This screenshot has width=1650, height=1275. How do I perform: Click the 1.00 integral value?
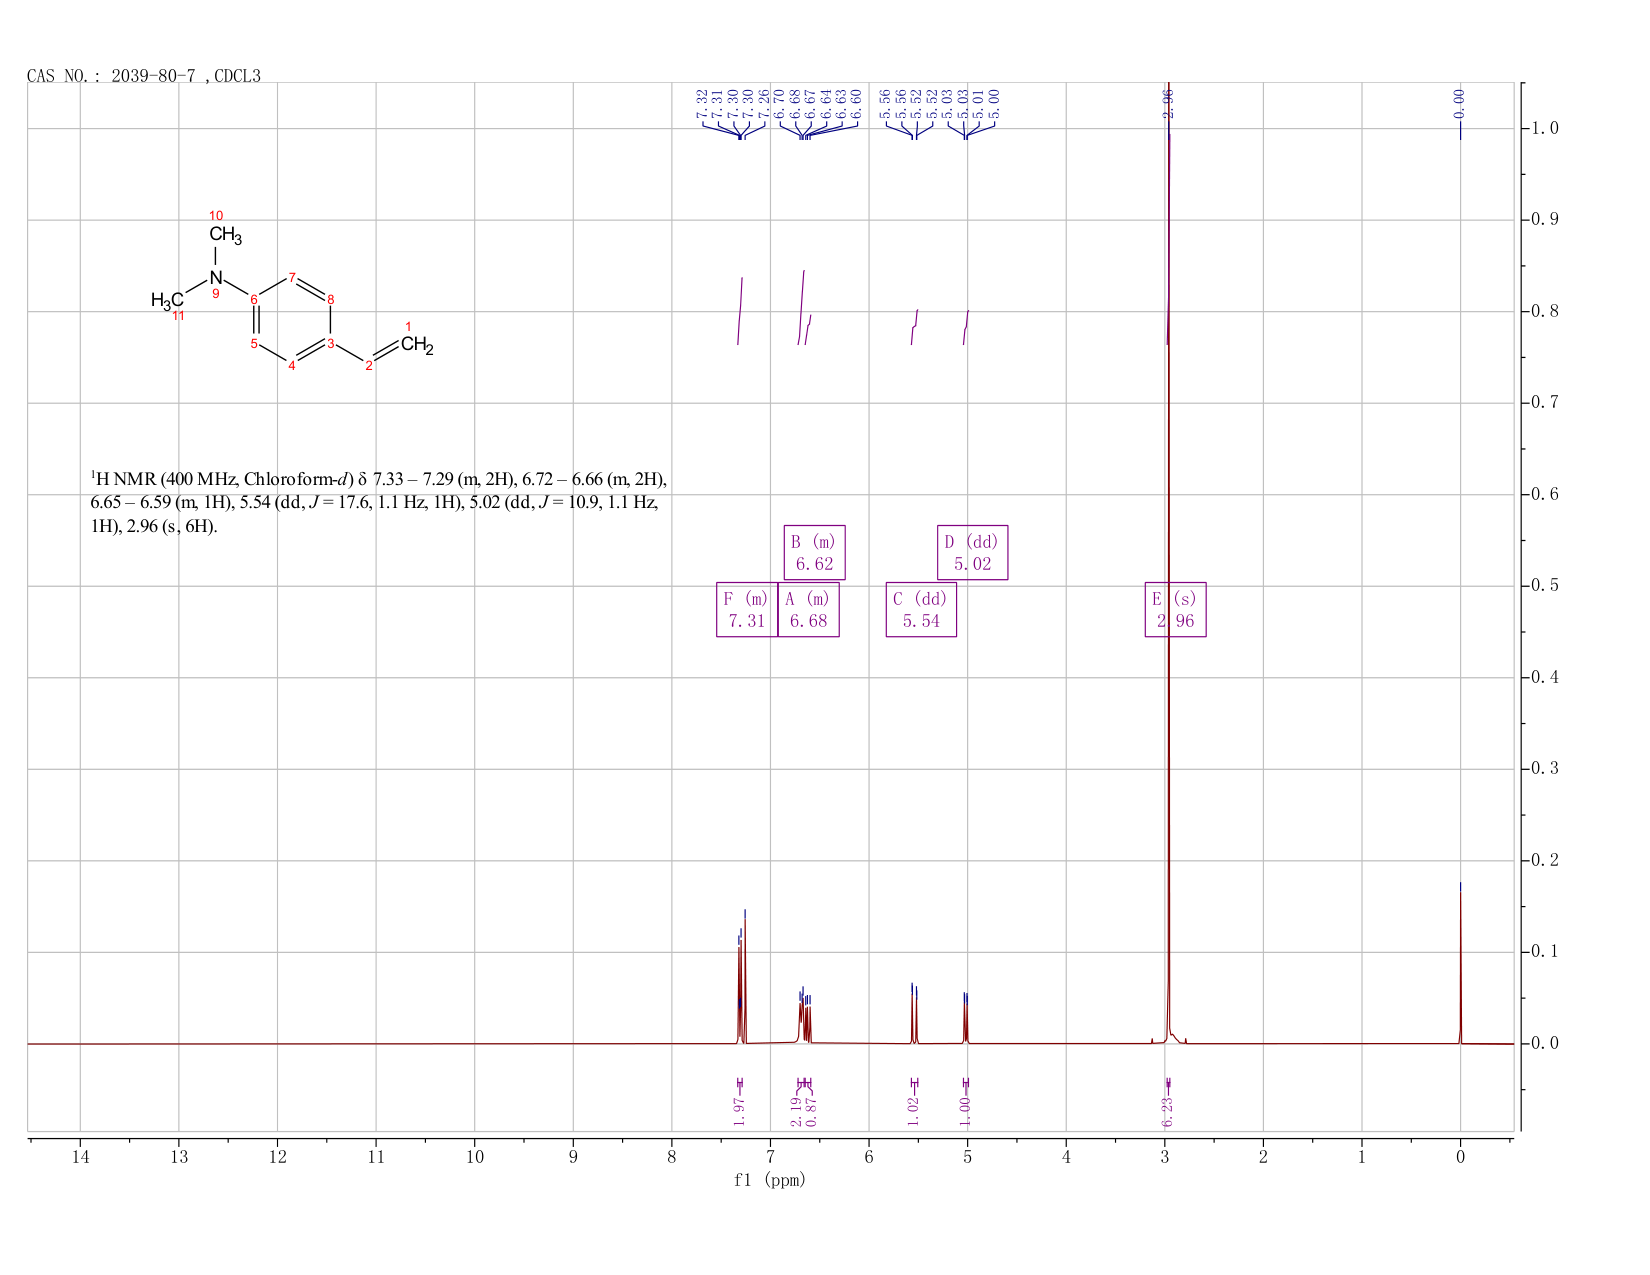click(x=966, y=1110)
